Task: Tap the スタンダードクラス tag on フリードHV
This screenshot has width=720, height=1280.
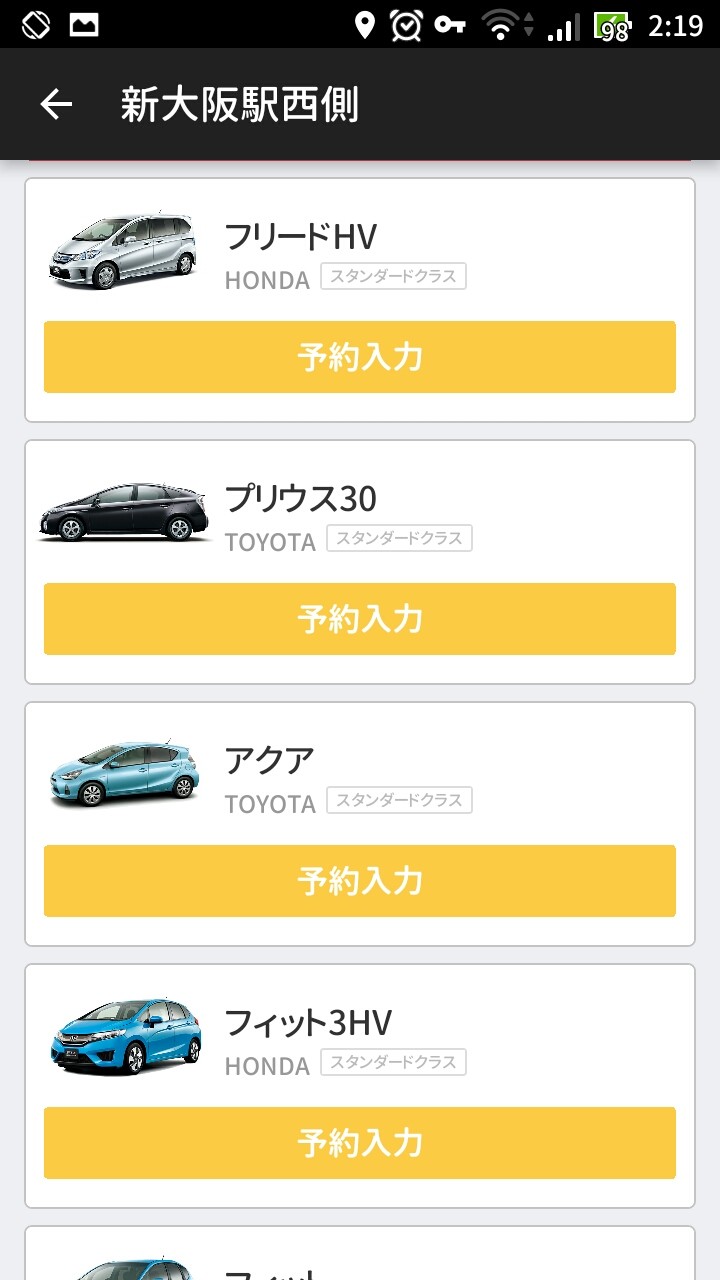Action: pyautogui.click(x=393, y=277)
